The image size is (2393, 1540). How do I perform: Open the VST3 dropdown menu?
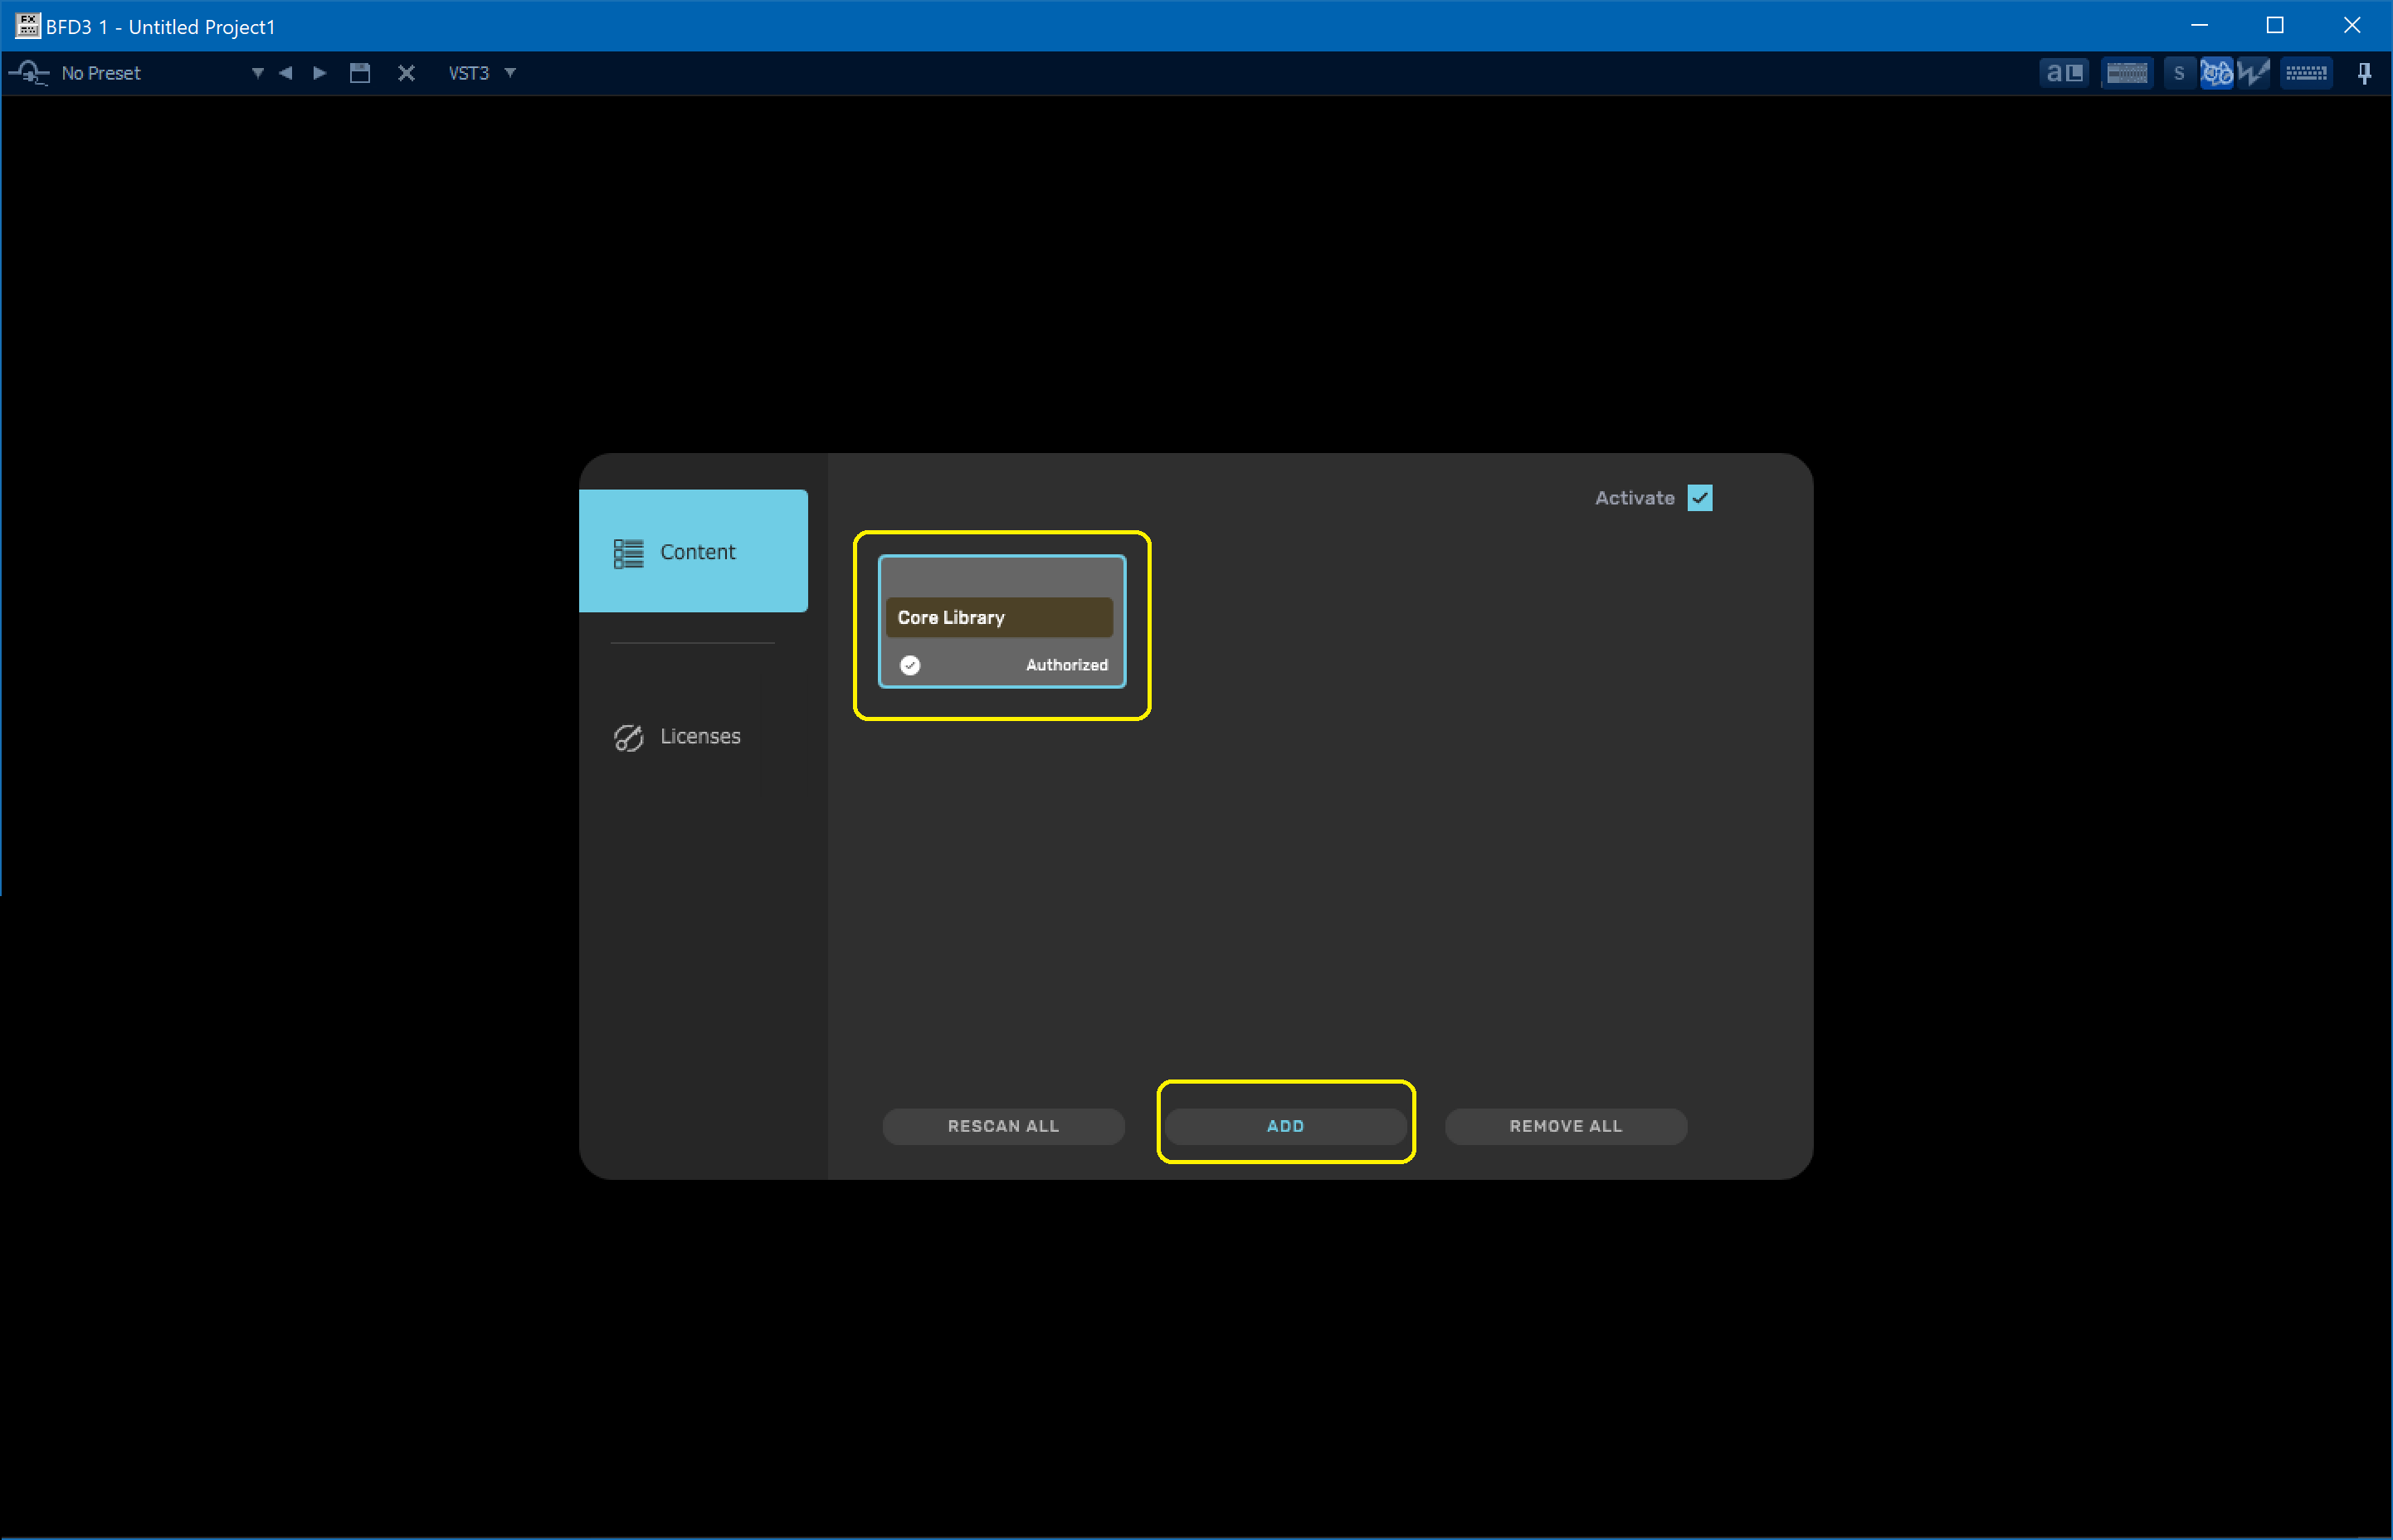(481, 73)
